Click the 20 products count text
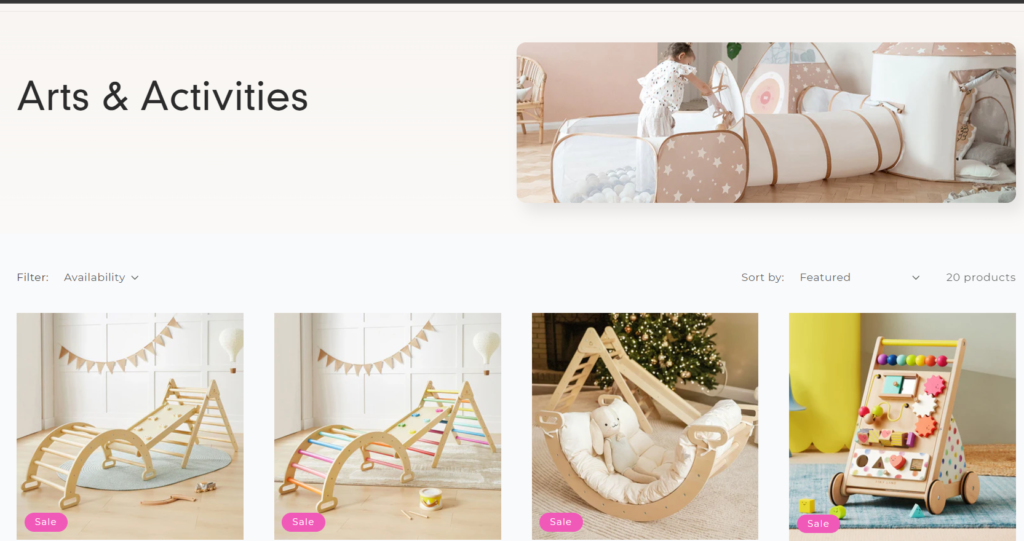1024x541 pixels. [980, 277]
